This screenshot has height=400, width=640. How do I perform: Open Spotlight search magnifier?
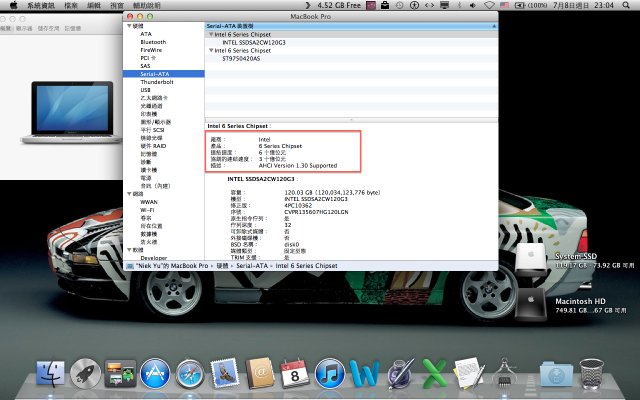(x=626, y=5)
